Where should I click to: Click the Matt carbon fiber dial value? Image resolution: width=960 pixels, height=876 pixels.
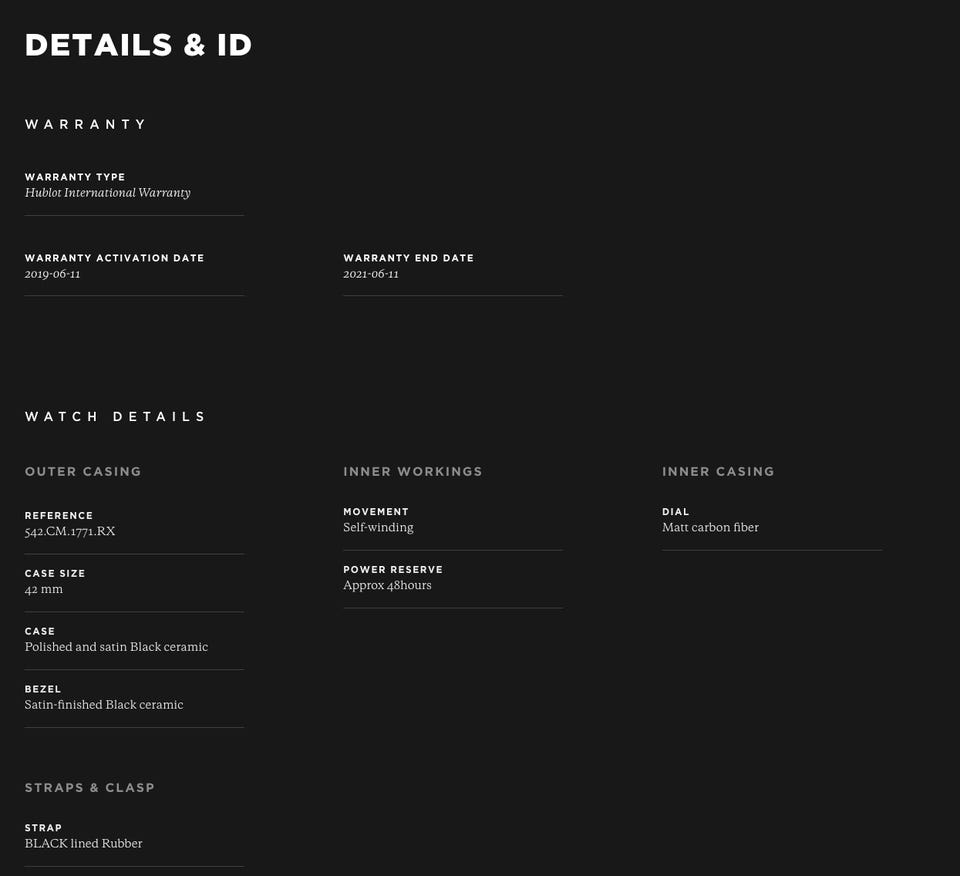(710, 527)
